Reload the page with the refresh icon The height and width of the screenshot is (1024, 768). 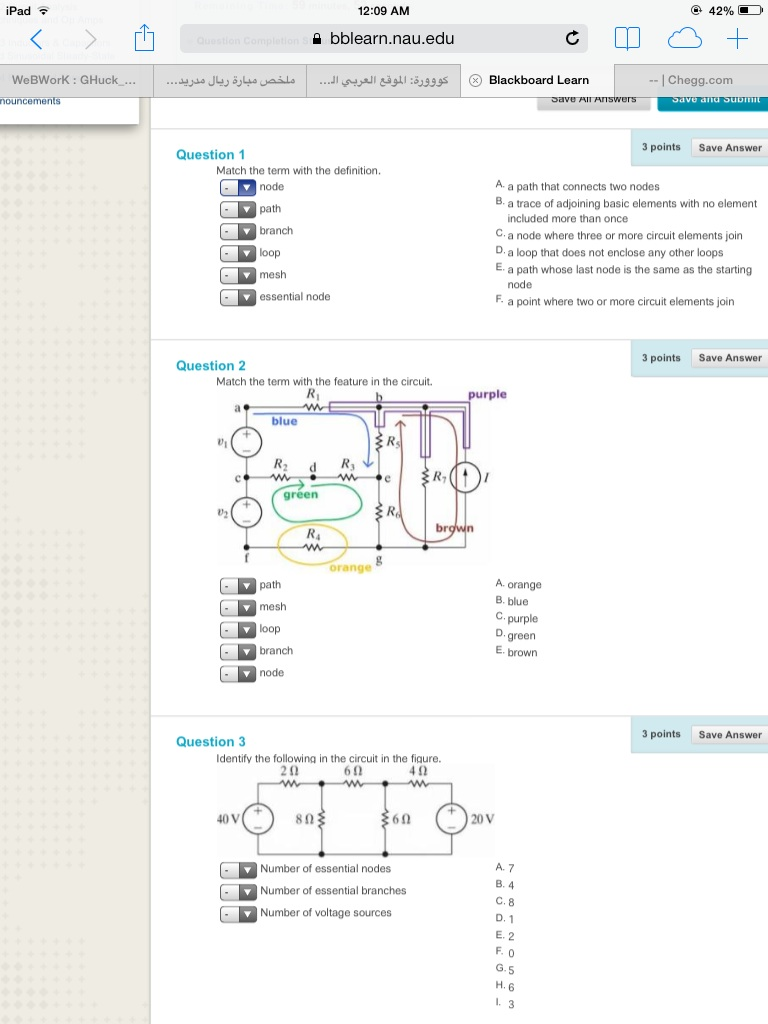pyautogui.click(x=572, y=39)
